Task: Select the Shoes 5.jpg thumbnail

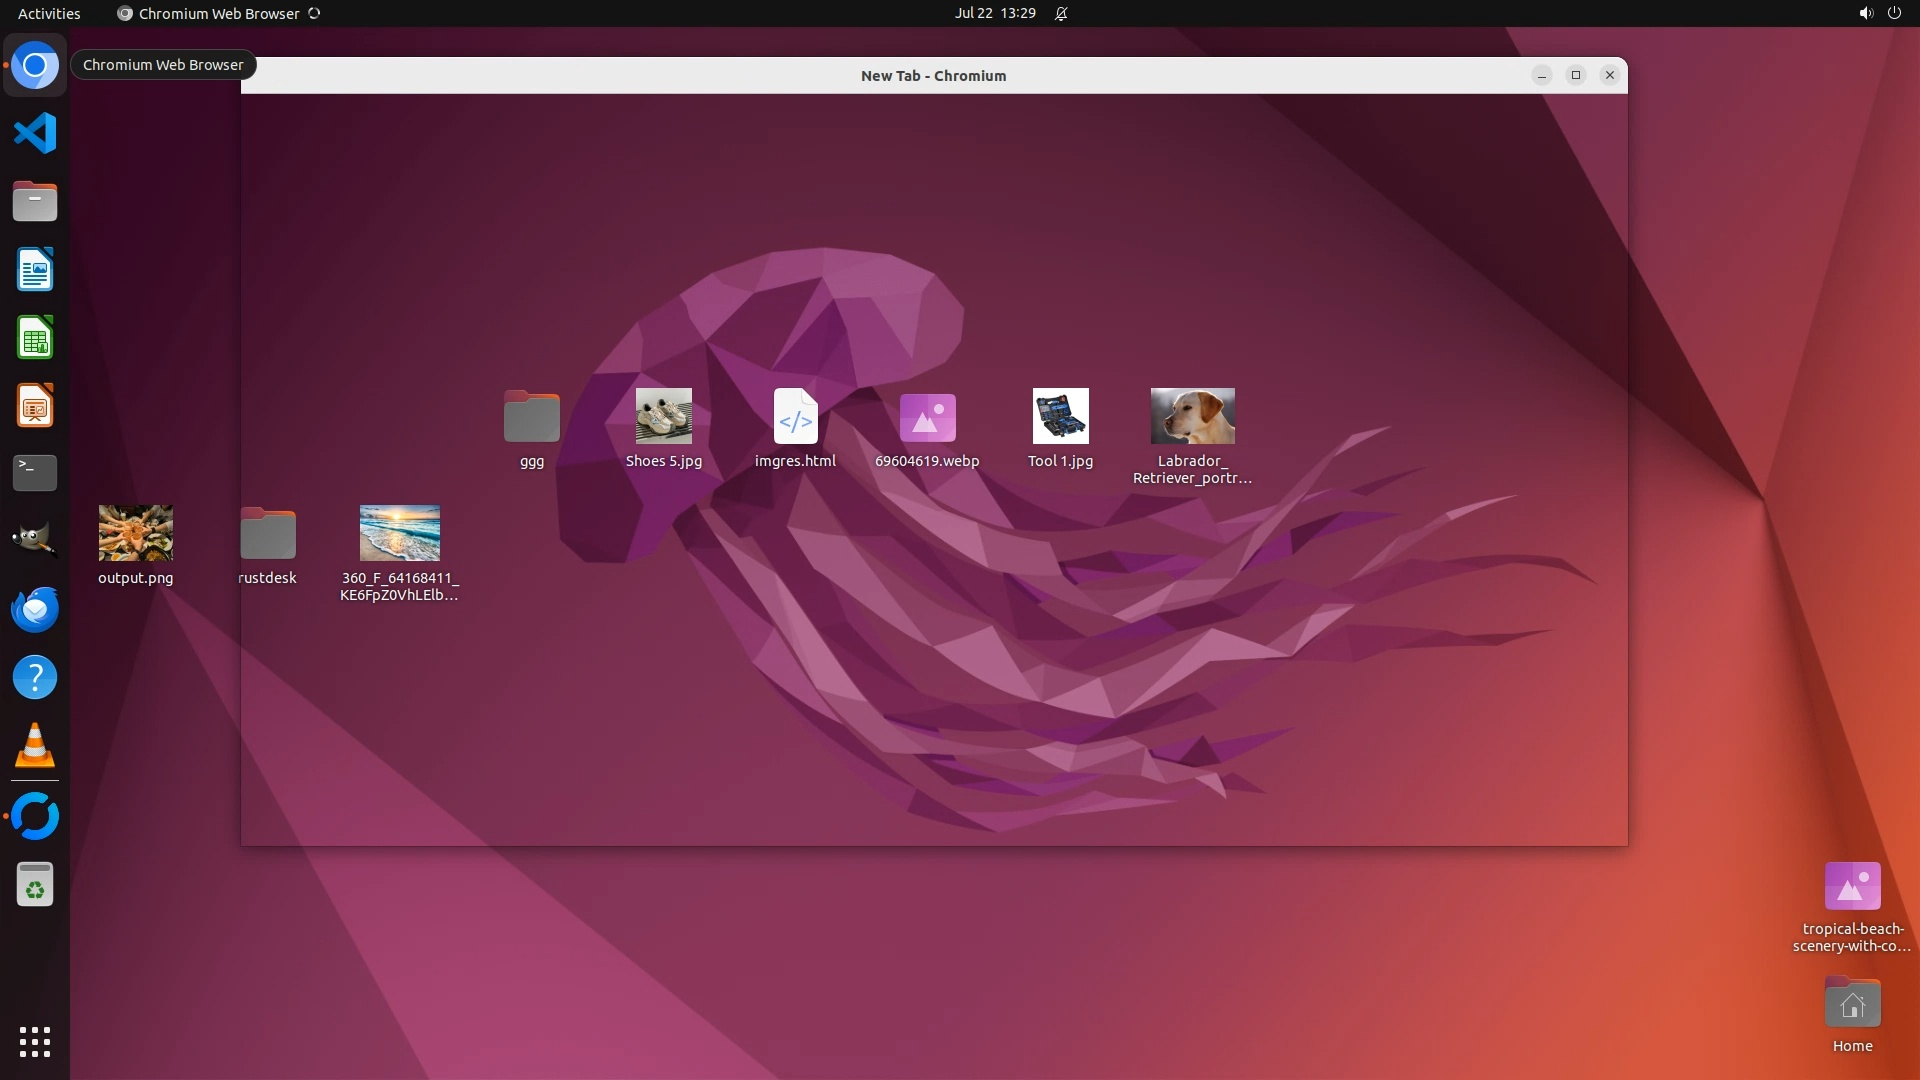Action: click(x=664, y=416)
